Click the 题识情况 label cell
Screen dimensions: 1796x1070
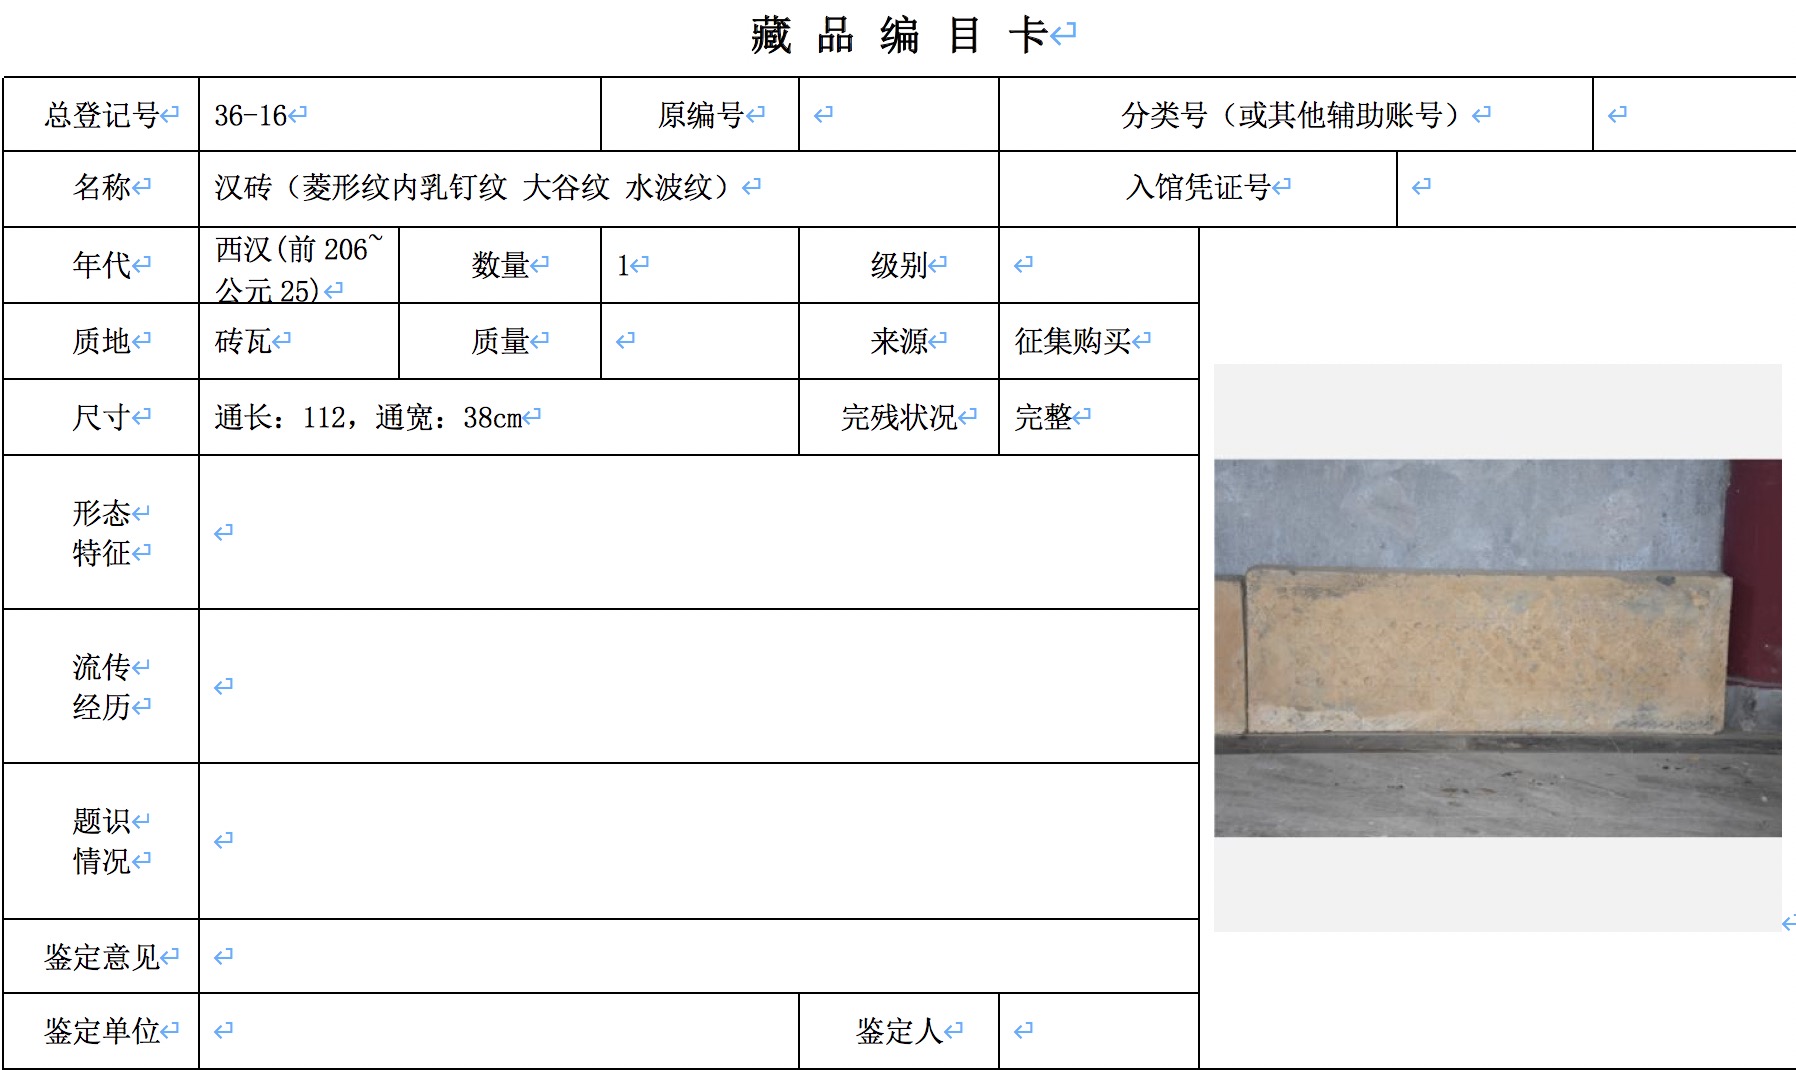pyautogui.click(x=101, y=841)
